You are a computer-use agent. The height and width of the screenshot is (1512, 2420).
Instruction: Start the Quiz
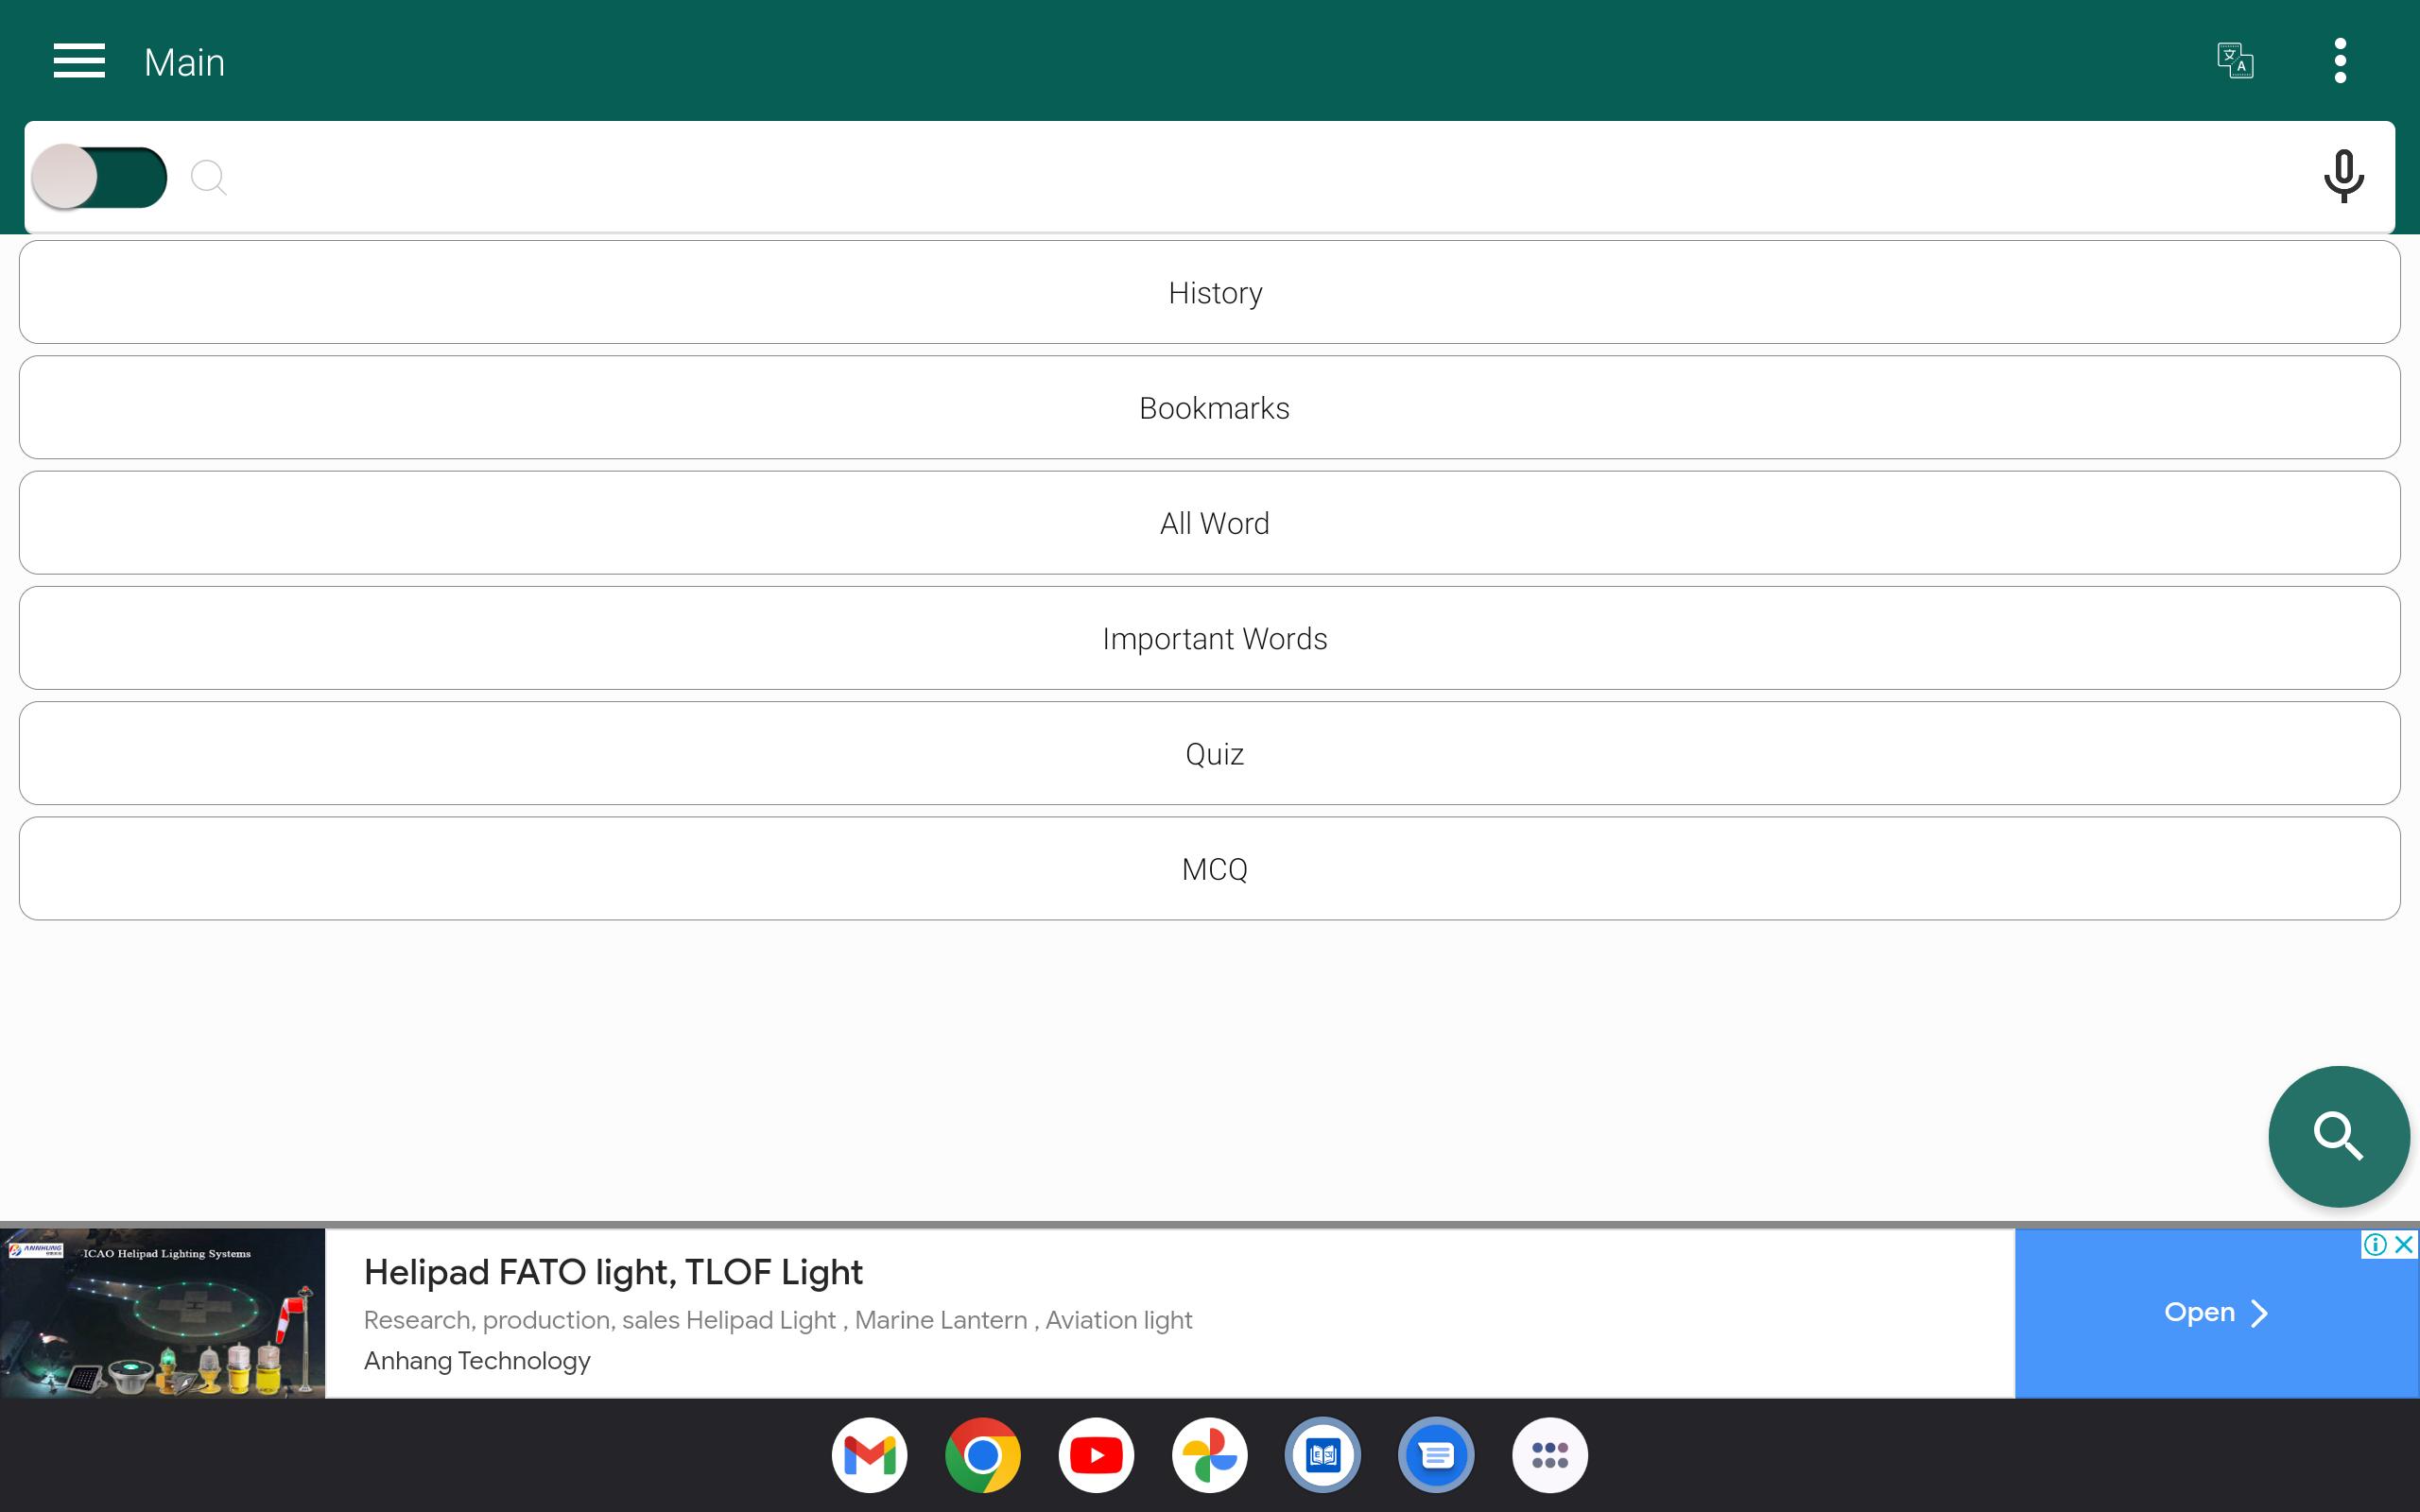(1210, 753)
